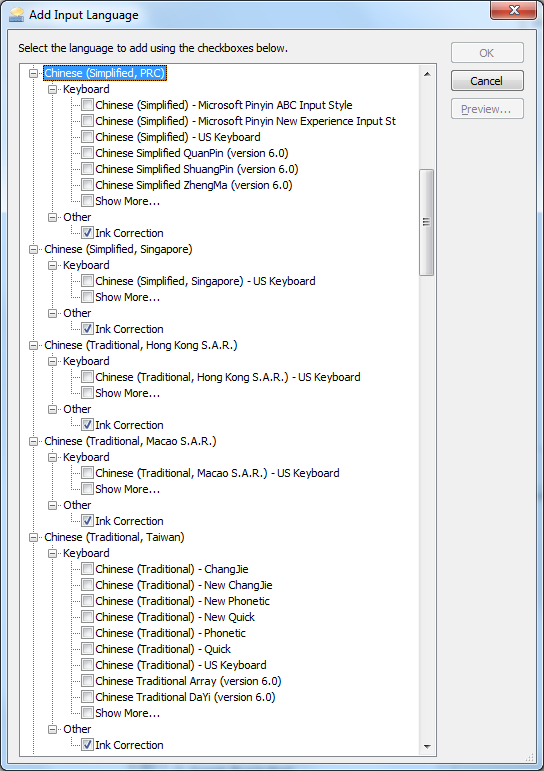
Task: Collapse Keyboard under Chinese (Traditional, Taiwan)
Action: [x=53, y=553]
